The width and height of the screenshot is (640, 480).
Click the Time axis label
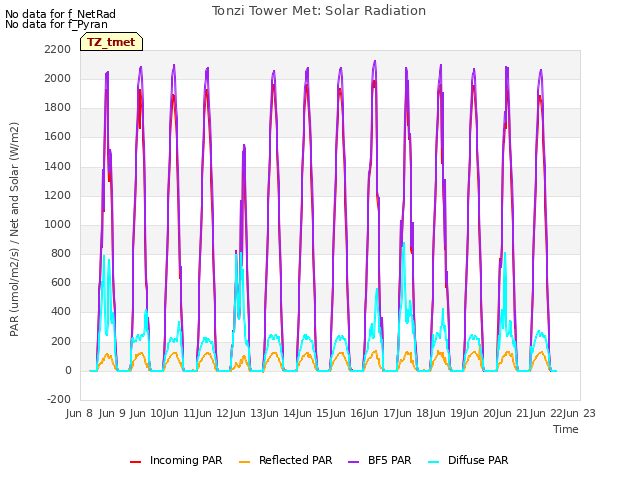[x=566, y=429]
